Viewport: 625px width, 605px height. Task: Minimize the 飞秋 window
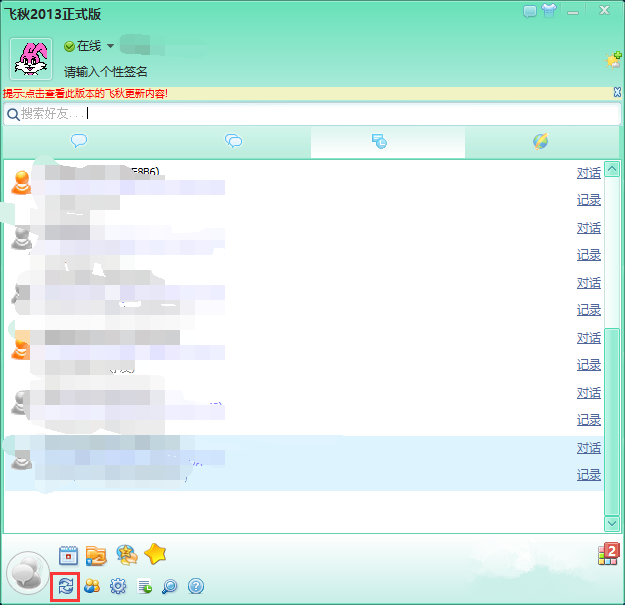point(573,12)
